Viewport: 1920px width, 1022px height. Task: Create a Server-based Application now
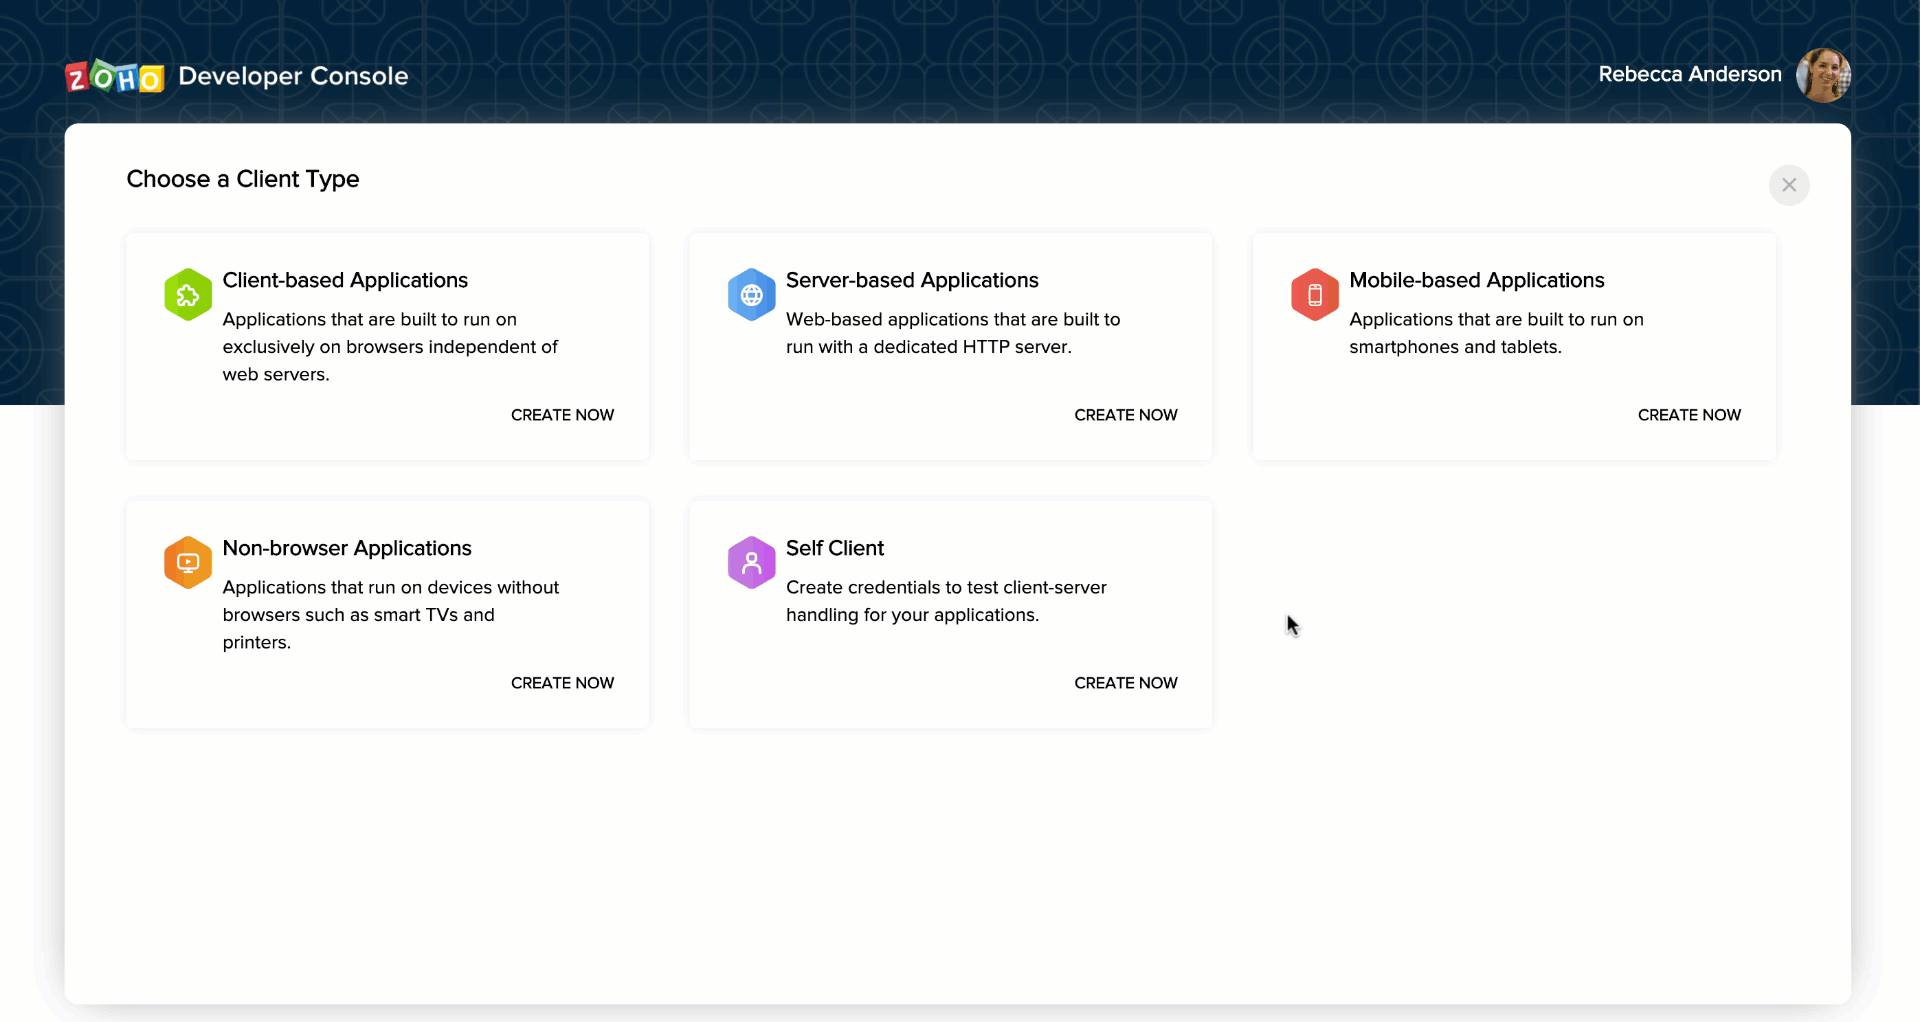(1125, 414)
